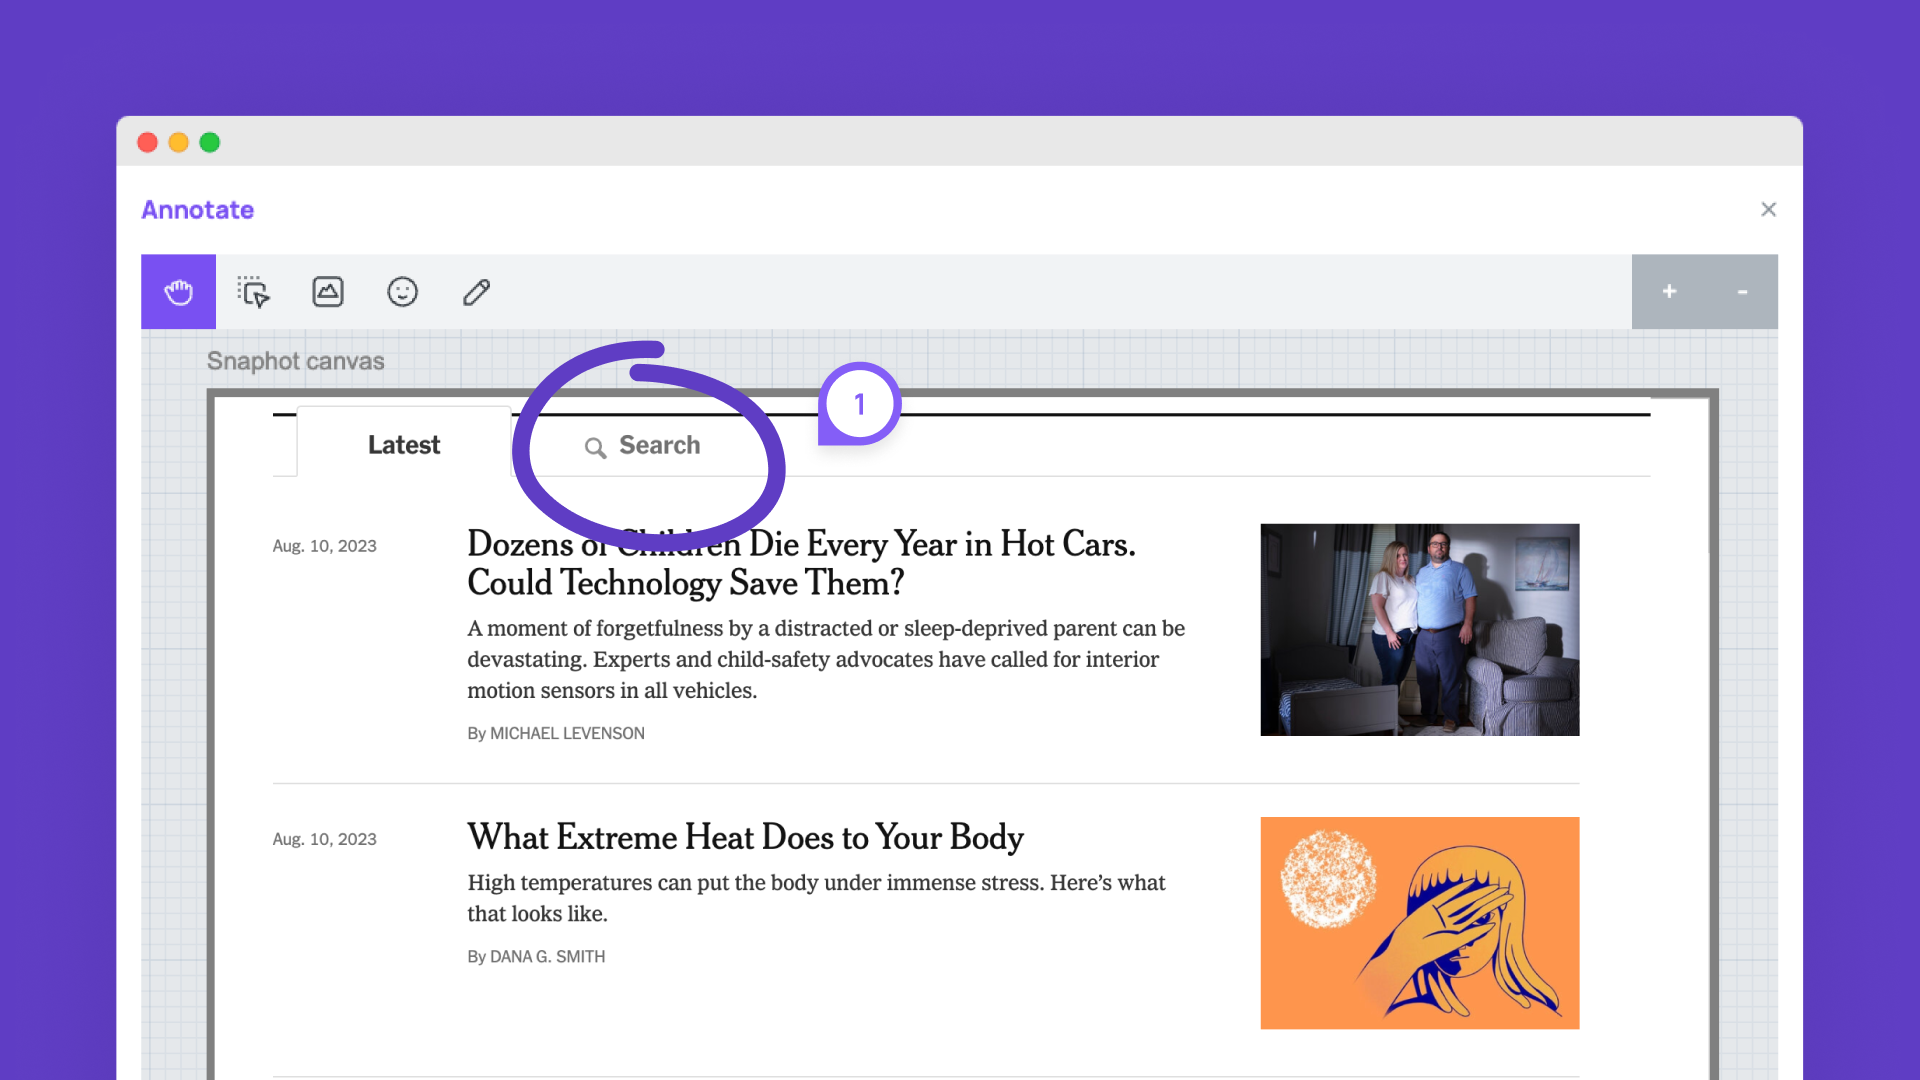This screenshot has height=1080, width=1920.
Task: Click the Annotate title label
Action: coord(197,210)
